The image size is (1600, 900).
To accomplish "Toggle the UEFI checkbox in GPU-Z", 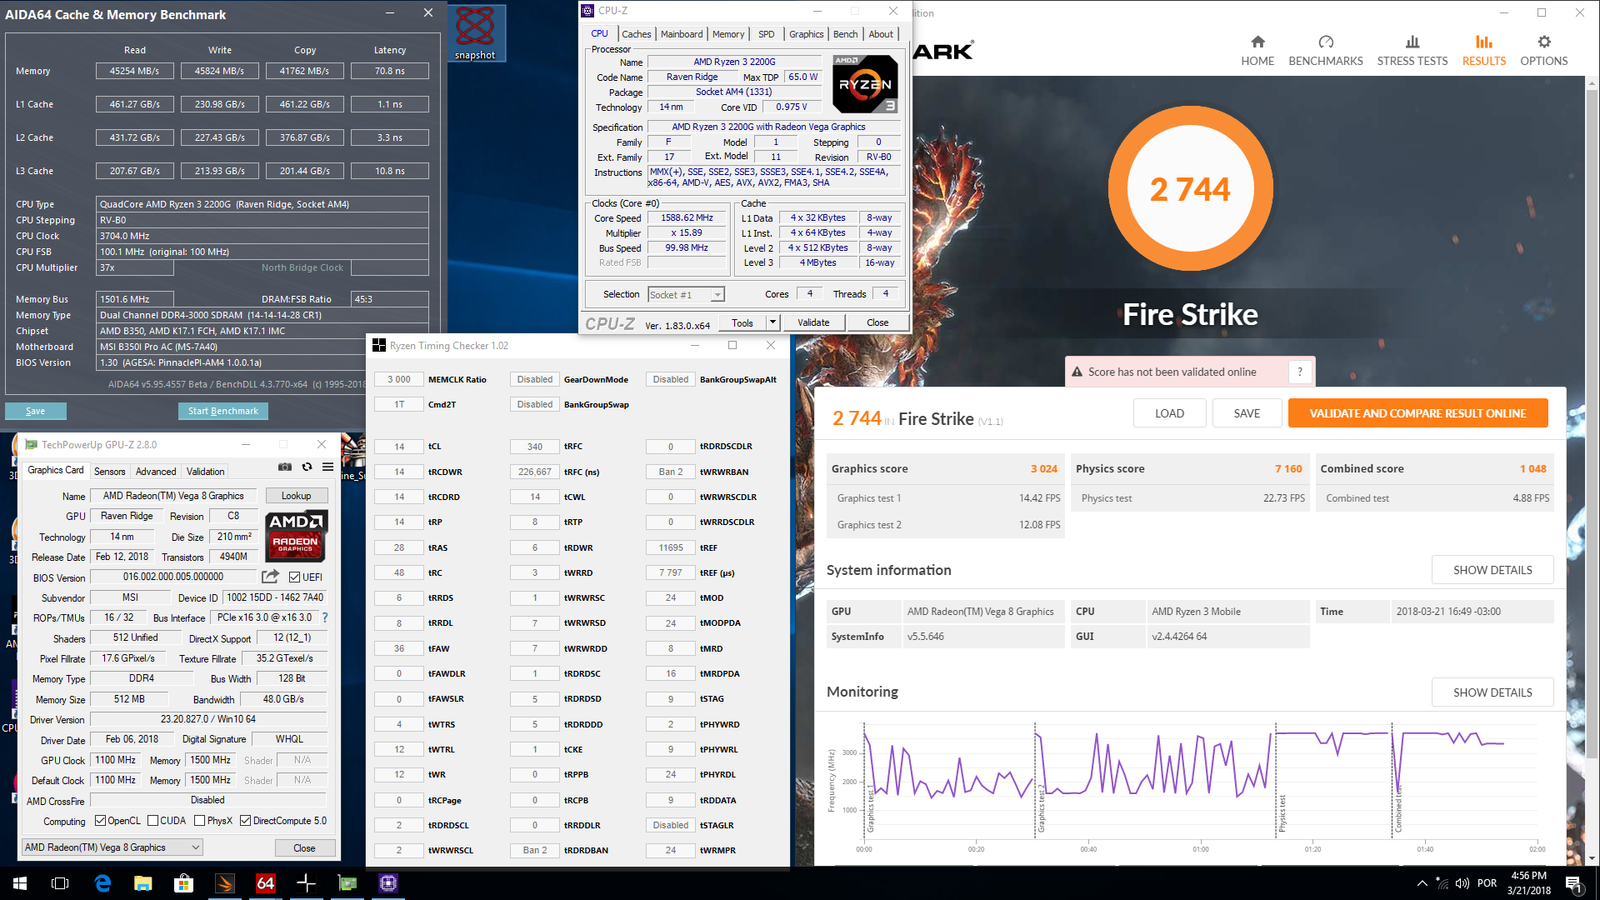I will [295, 577].
